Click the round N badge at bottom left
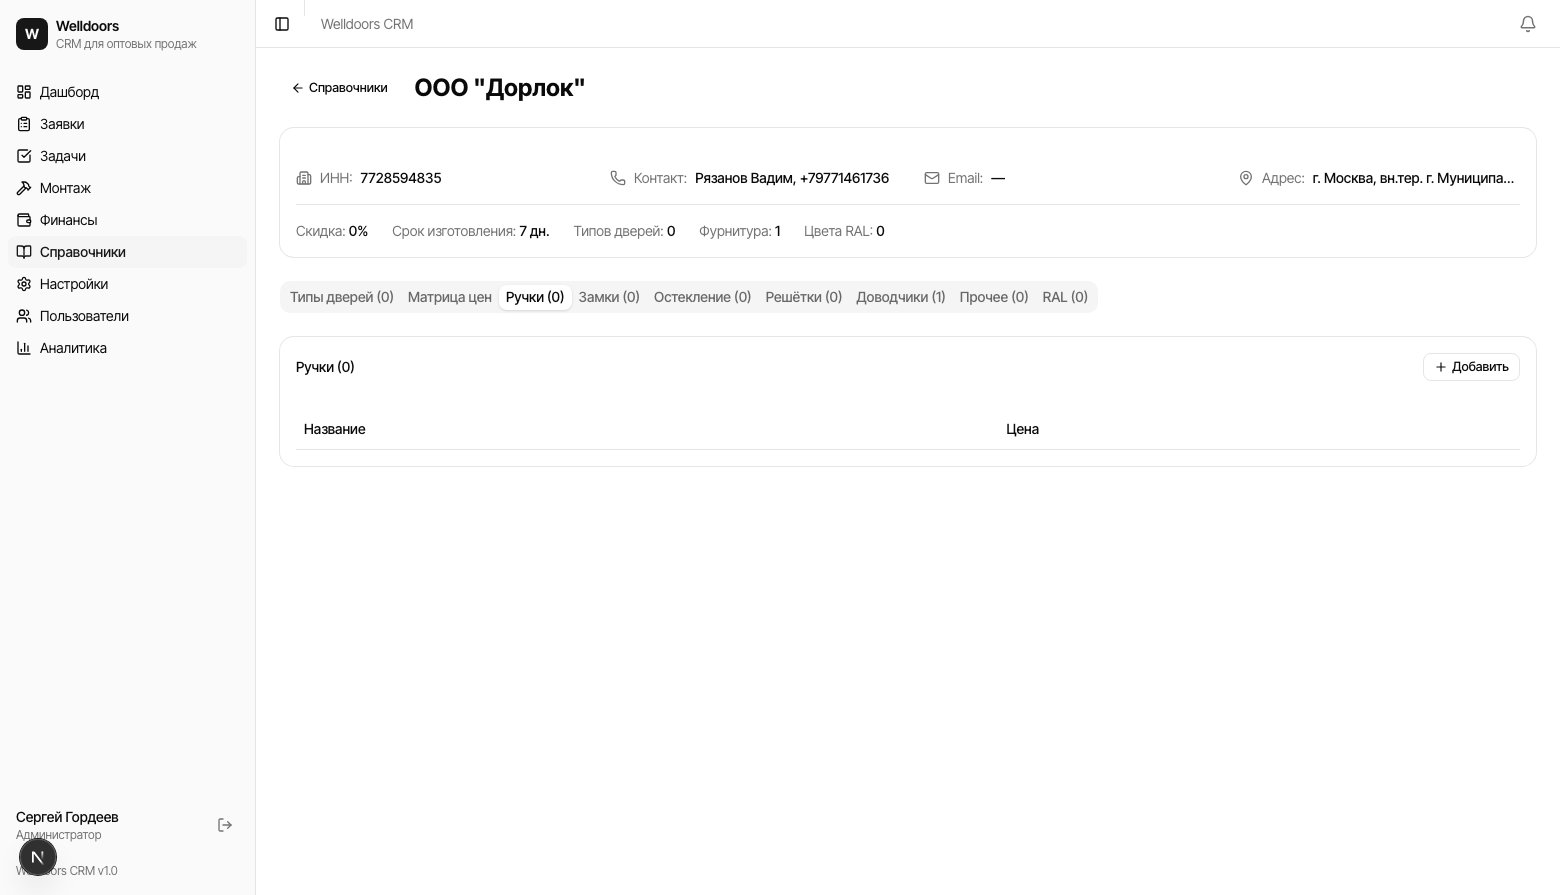The height and width of the screenshot is (895, 1560). pyautogui.click(x=38, y=857)
